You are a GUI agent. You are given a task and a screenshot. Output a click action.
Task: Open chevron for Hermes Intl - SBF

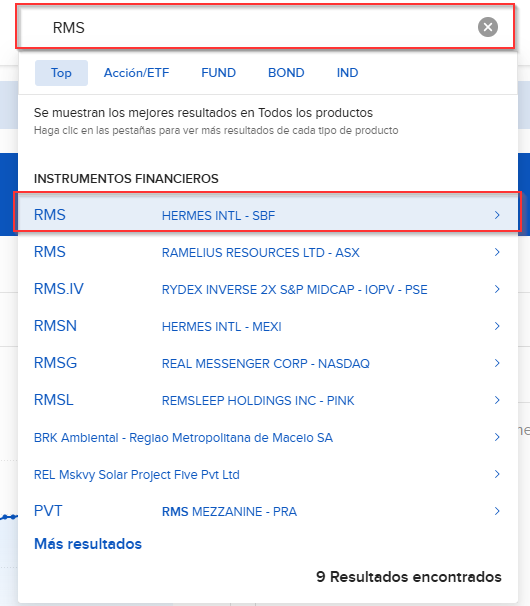[497, 215]
